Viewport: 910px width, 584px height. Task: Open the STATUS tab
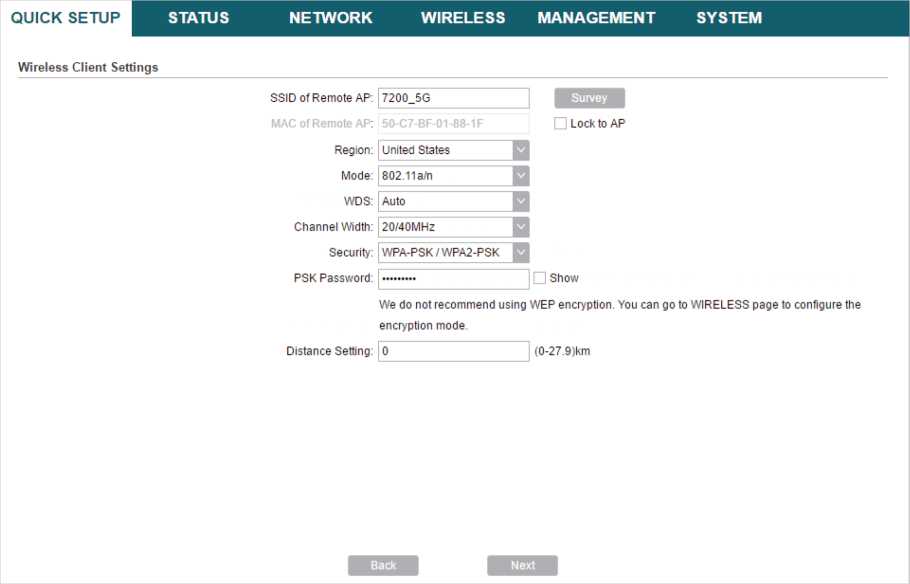pos(198,18)
